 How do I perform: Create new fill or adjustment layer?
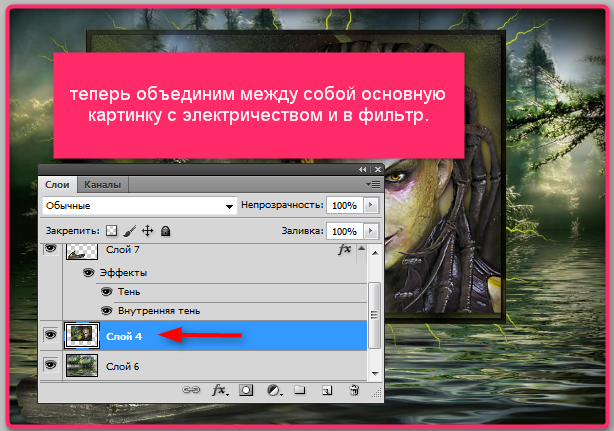[x=274, y=390]
